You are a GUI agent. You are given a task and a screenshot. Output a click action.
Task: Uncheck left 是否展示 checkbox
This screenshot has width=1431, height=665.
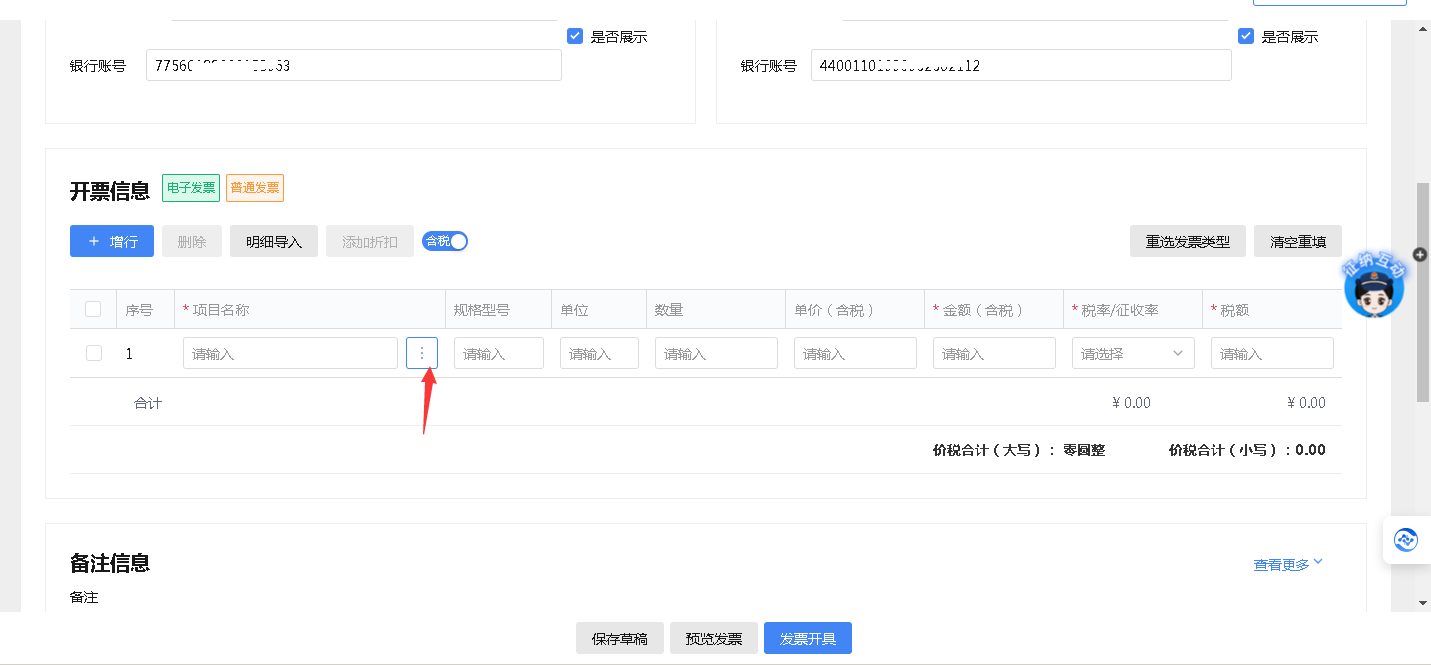click(575, 36)
